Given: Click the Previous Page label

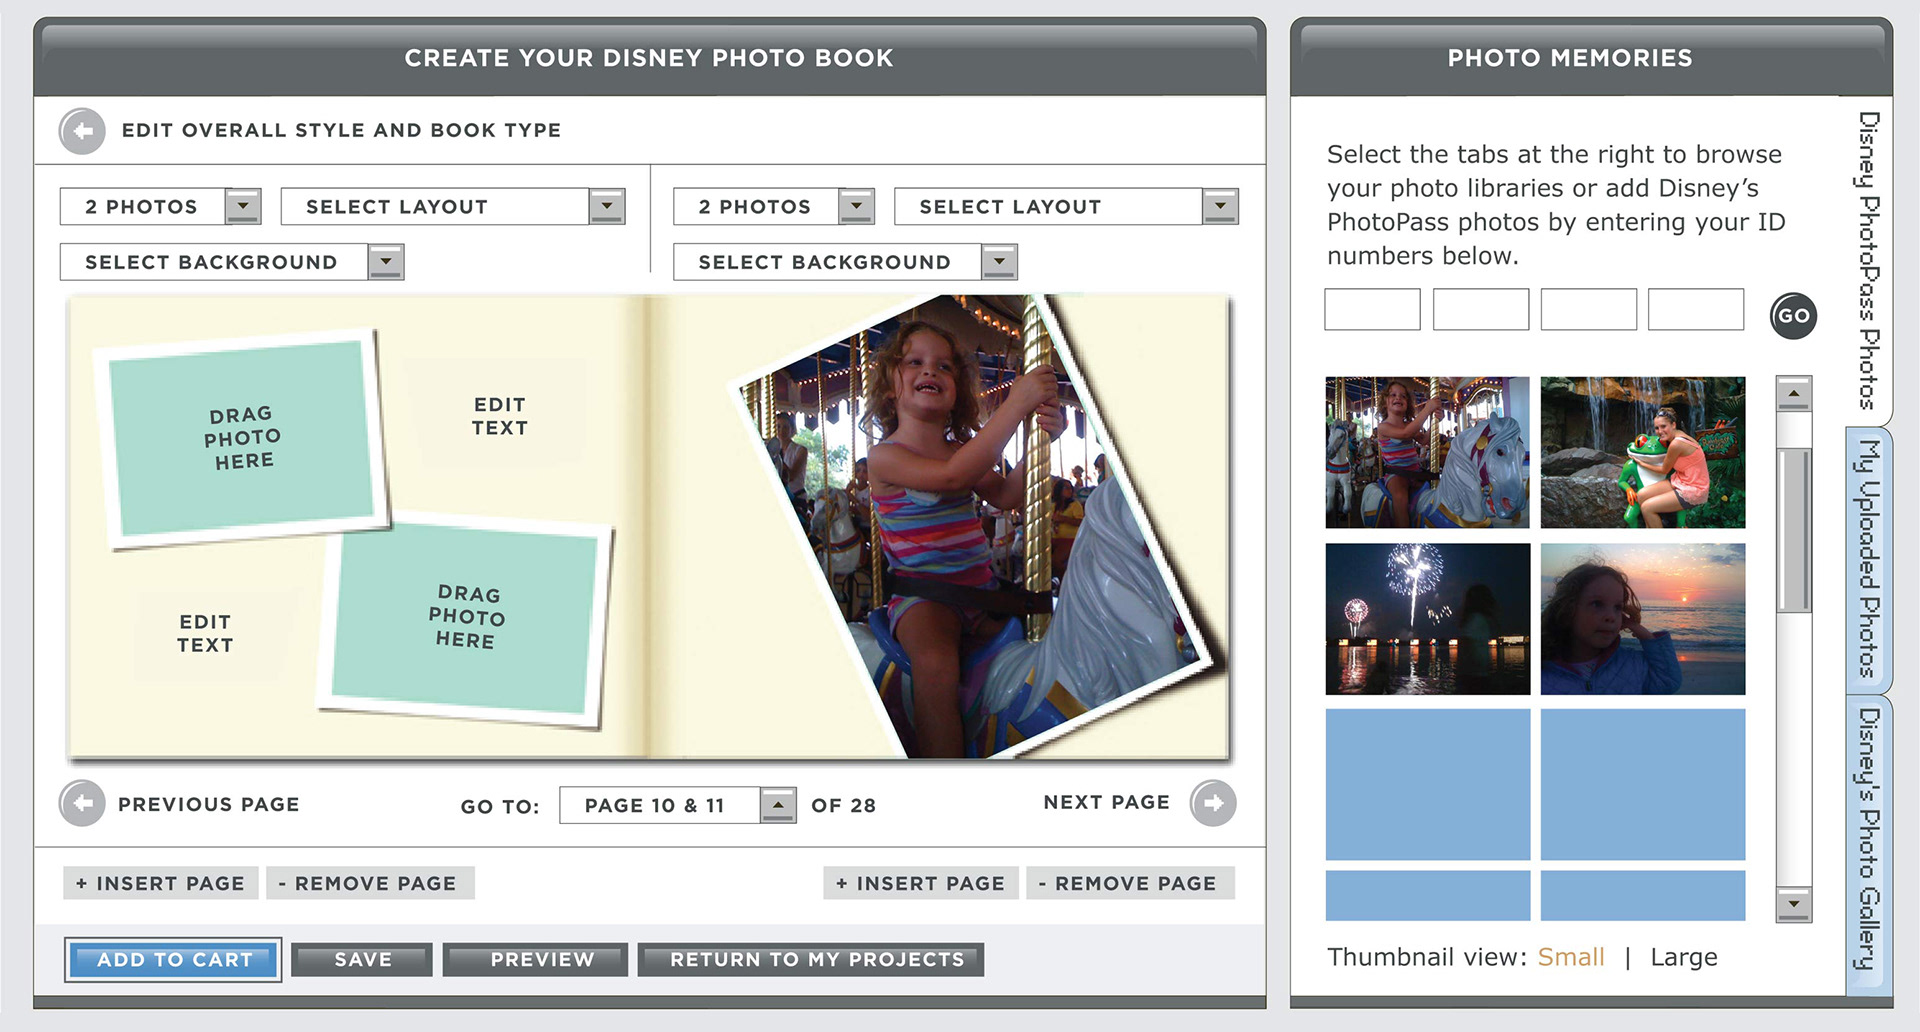Looking at the screenshot, I should (209, 804).
